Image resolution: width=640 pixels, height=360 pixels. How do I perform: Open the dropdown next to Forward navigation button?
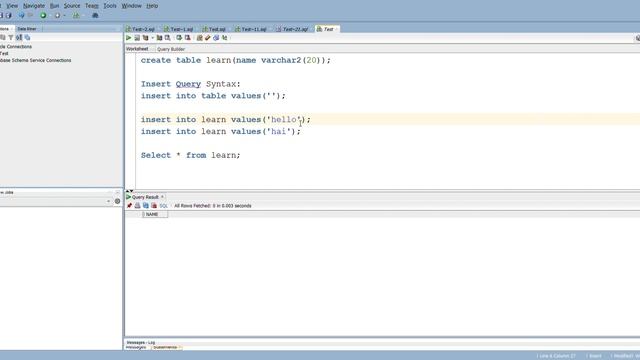[64, 16]
